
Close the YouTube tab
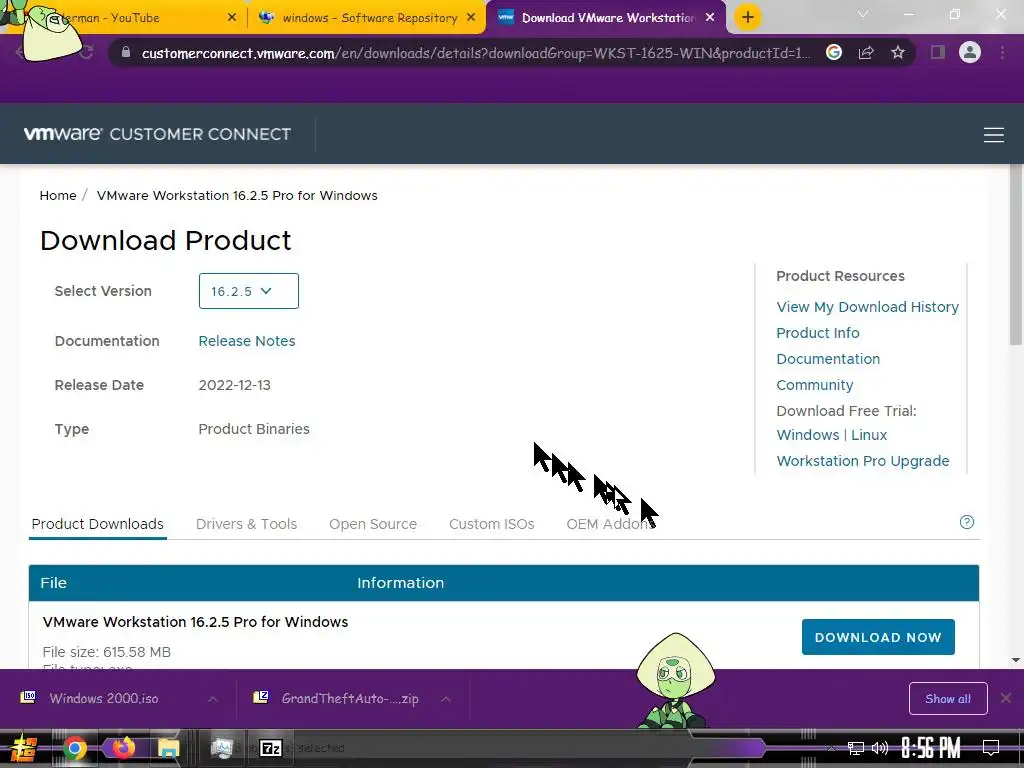[x=232, y=18]
